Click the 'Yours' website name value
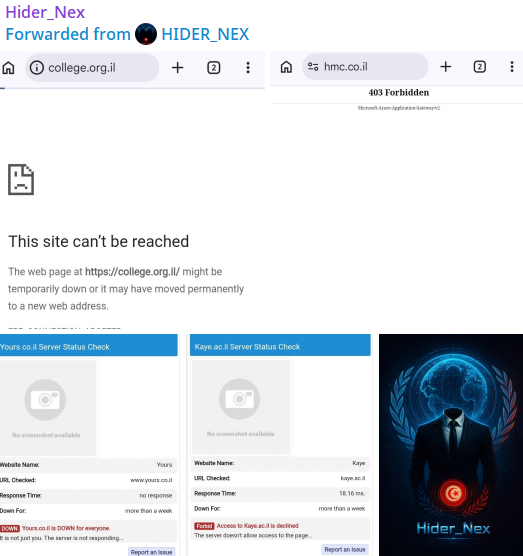This screenshot has height=556, width=523. tap(164, 465)
